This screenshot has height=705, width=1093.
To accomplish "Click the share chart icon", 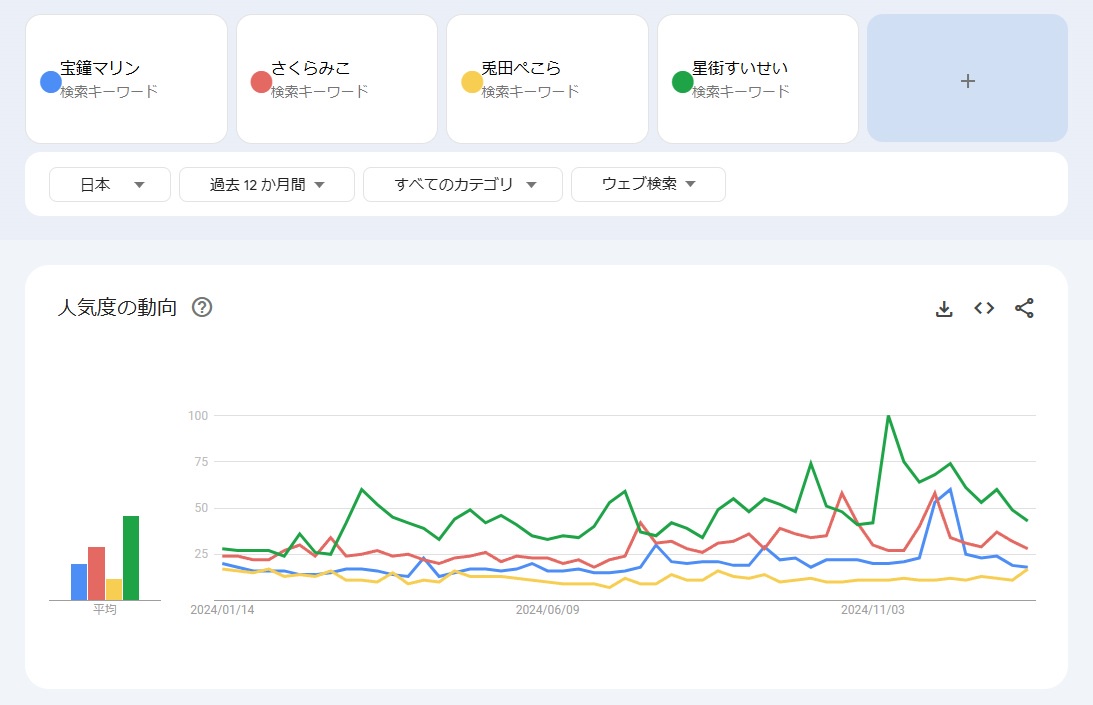I will tap(1024, 308).
